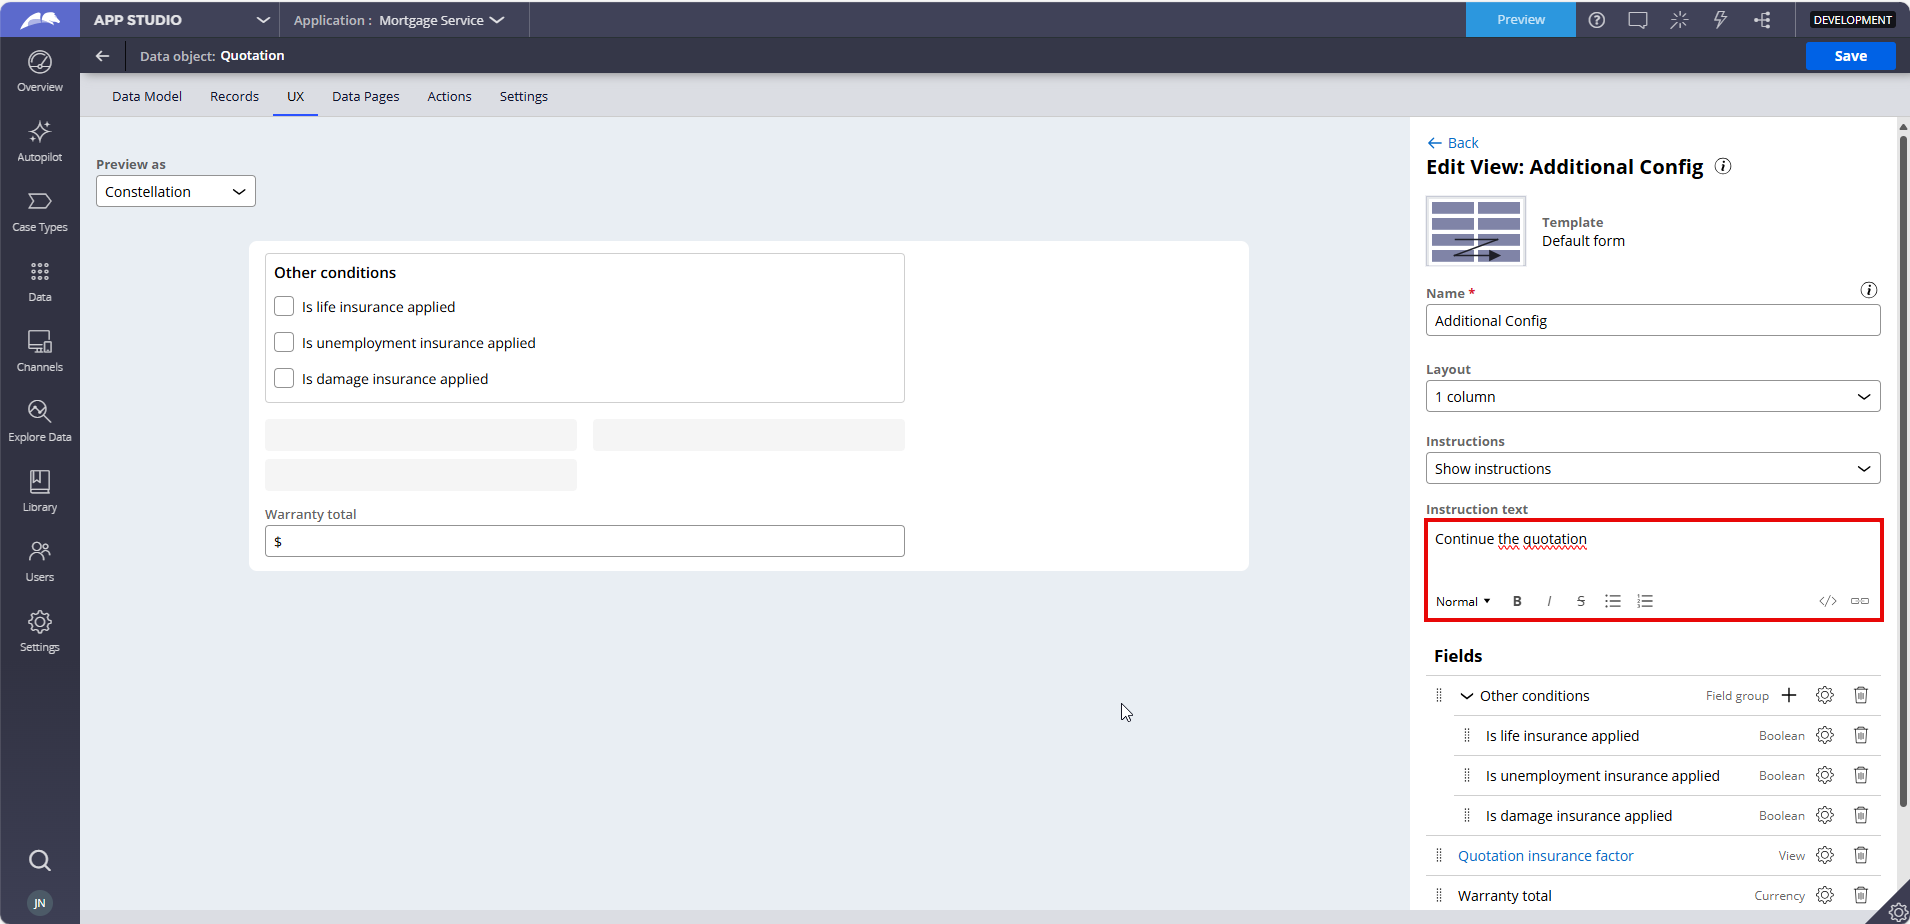Open the chat/comments icon in header
The height and width of the screenshot is (924, 1910).
point(1638,20)
